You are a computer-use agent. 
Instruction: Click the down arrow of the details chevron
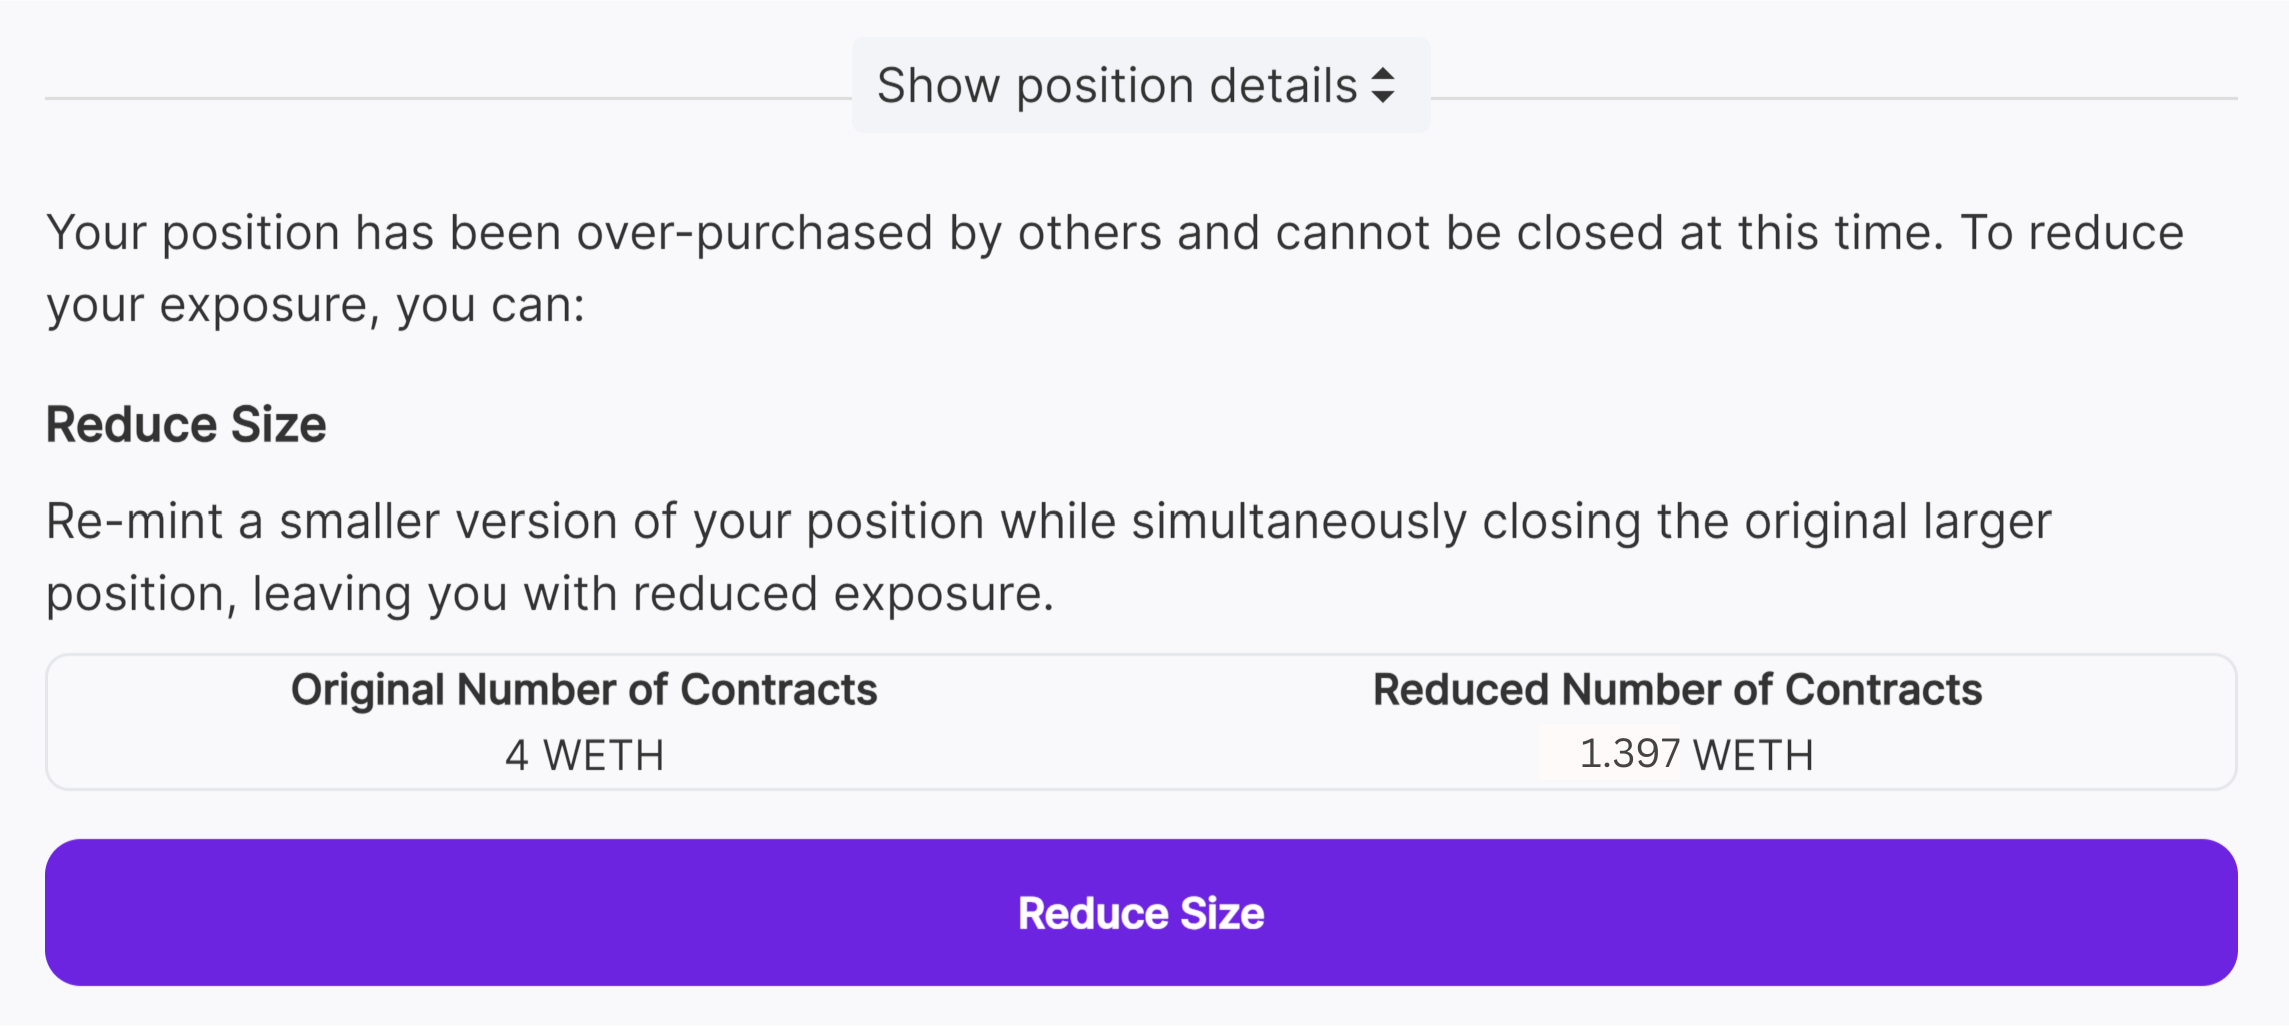tap(1383, 97)
